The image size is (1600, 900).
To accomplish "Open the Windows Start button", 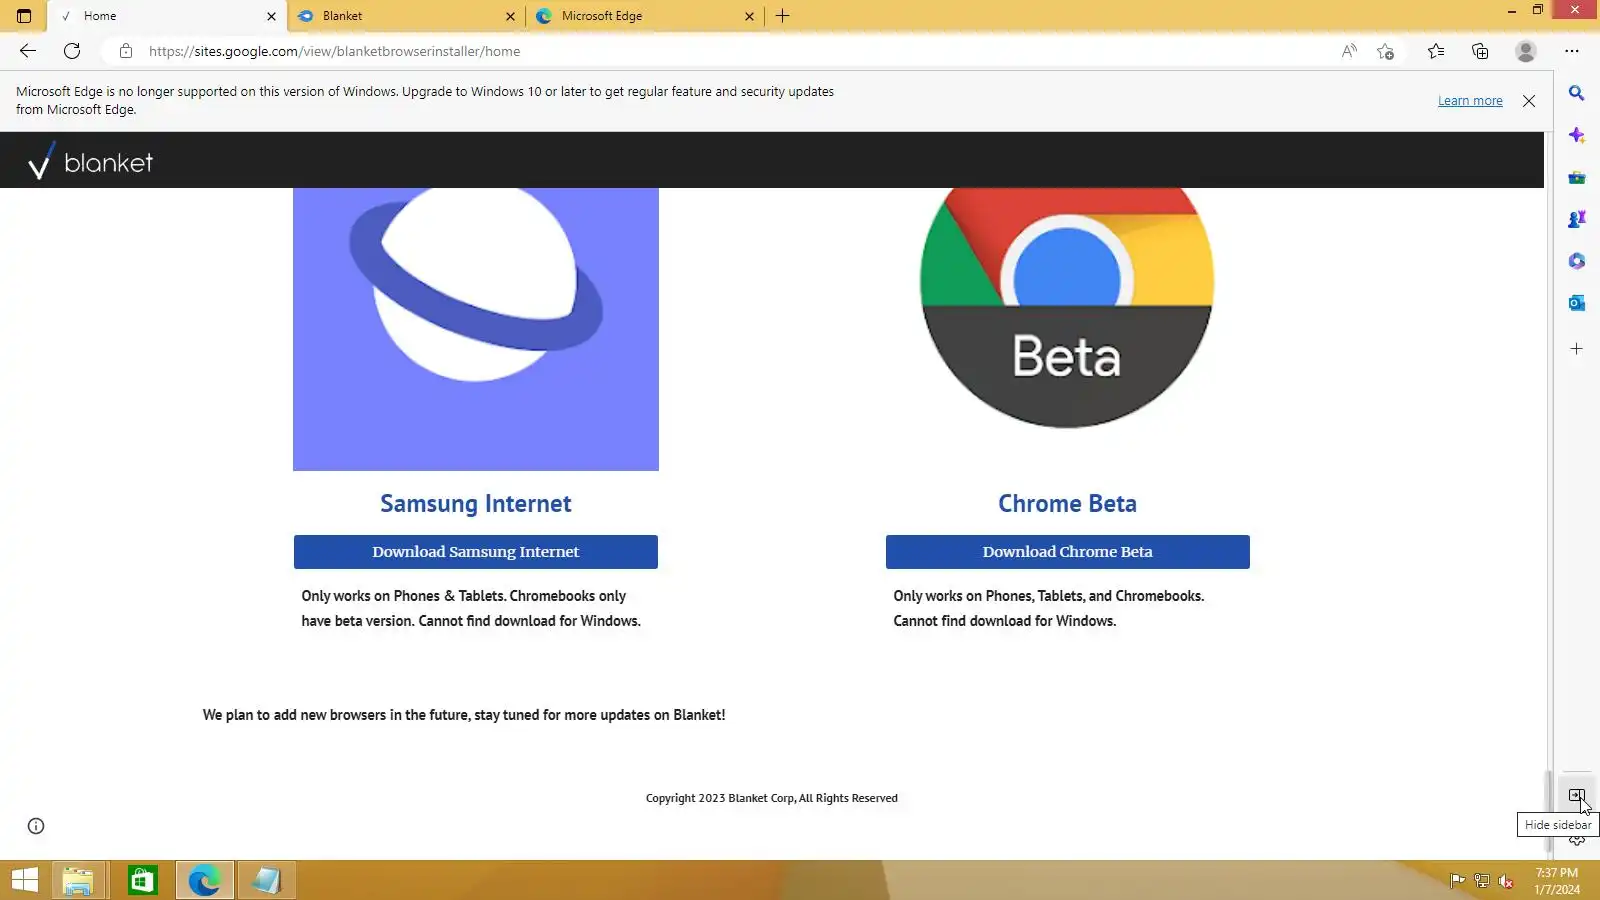I will click(25, 881).
